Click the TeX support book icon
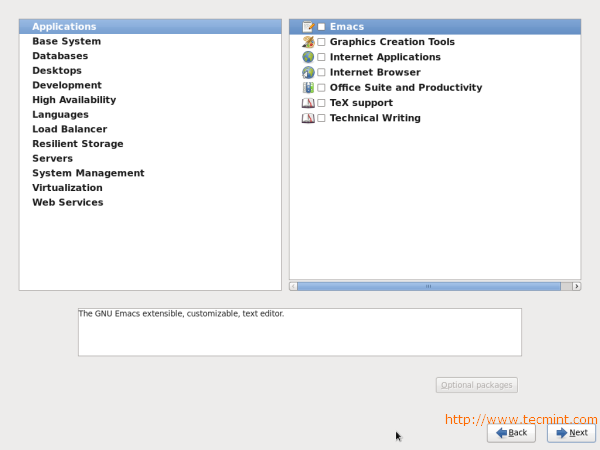This screenshot has height=450, width=600. (308, 103)
